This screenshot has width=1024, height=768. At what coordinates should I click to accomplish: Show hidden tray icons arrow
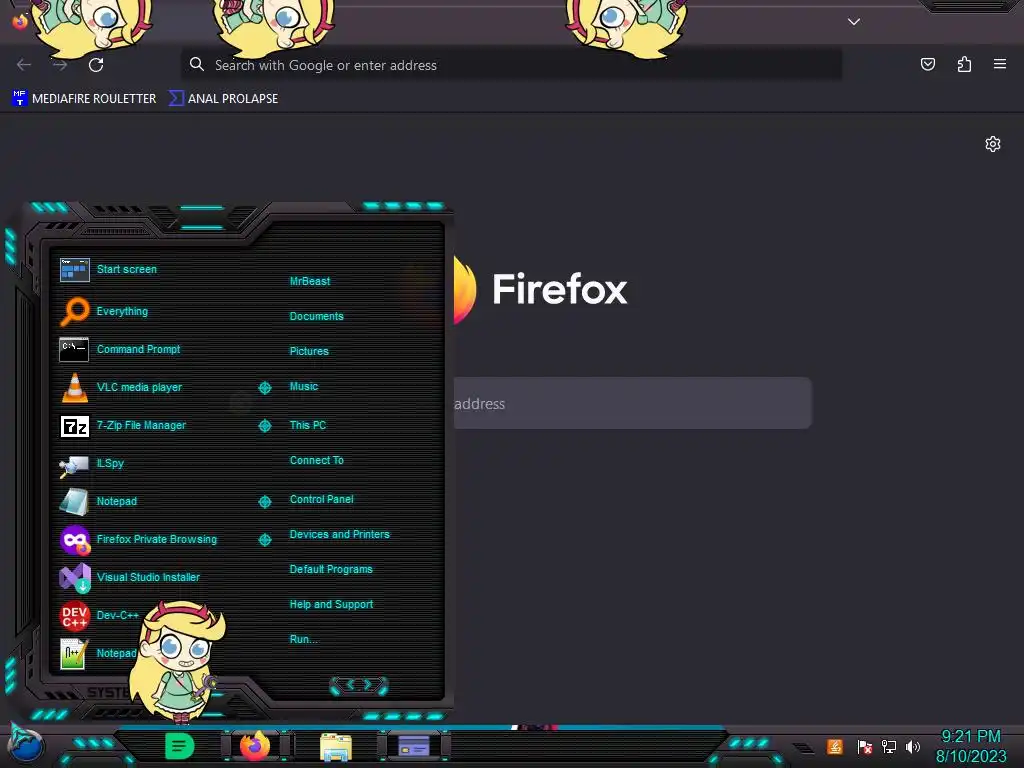coord(804,748)
